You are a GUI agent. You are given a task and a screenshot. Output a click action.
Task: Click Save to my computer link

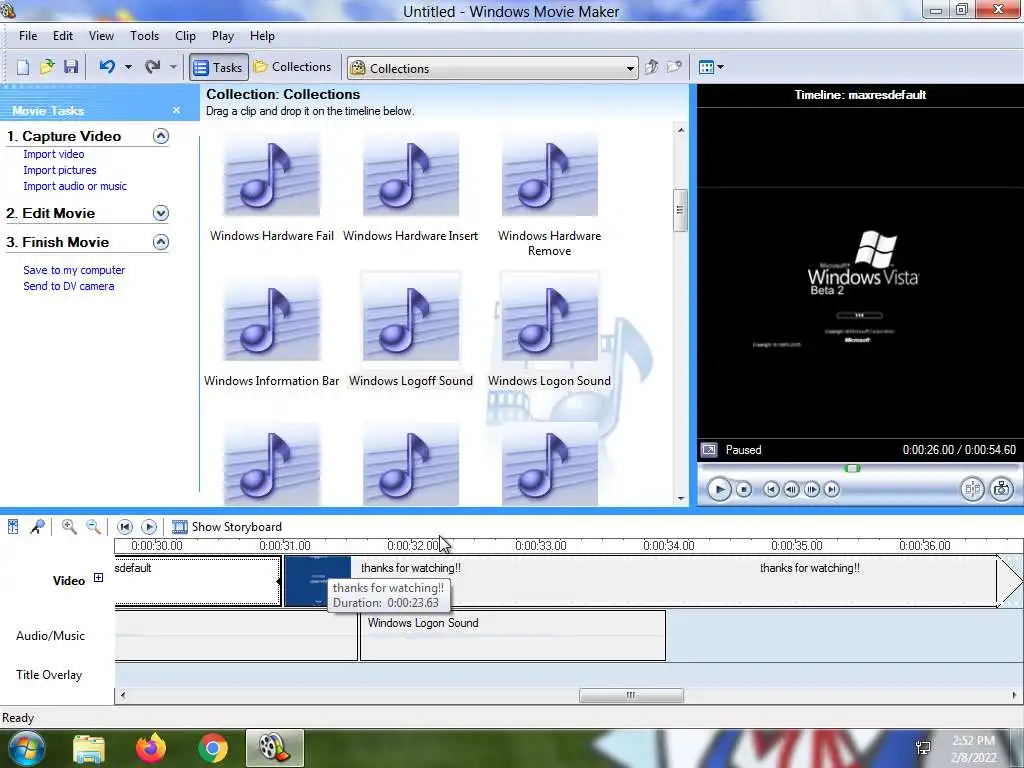pyautogui.click(x=74, y=270)
